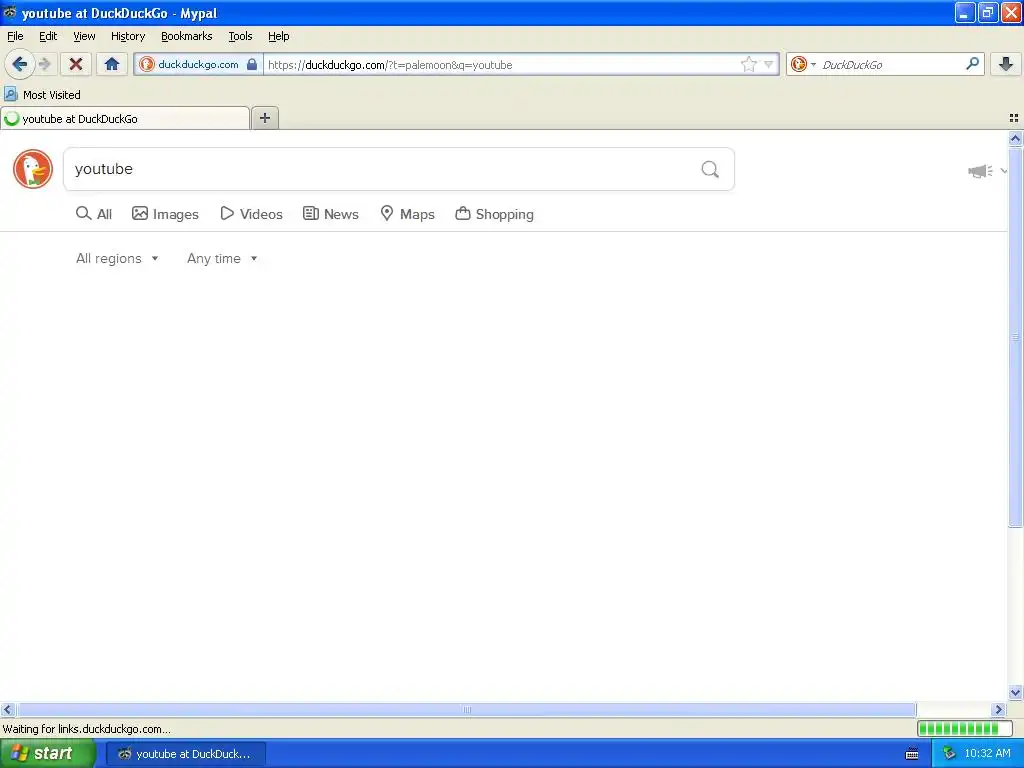Click the padlock security icon
This screenshot has width=1024, height=768.
click(x=252, y=64)
